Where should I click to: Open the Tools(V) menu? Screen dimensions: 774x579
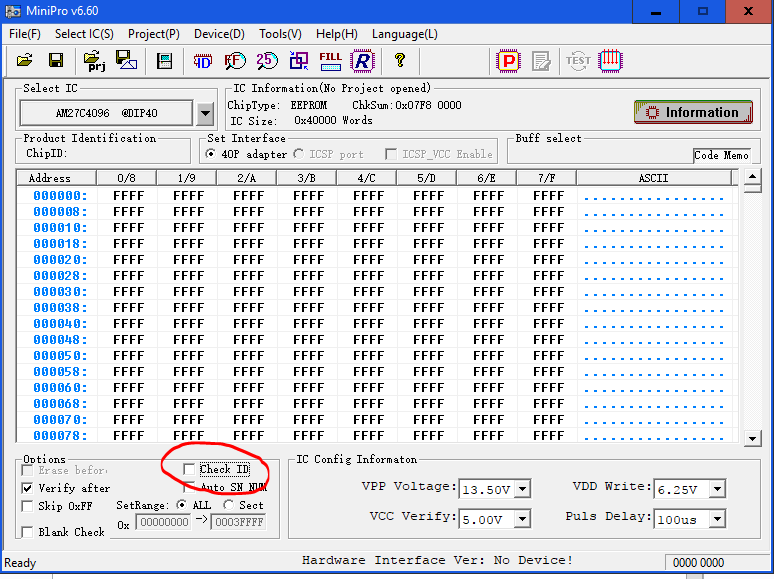(x=280, y=34)
